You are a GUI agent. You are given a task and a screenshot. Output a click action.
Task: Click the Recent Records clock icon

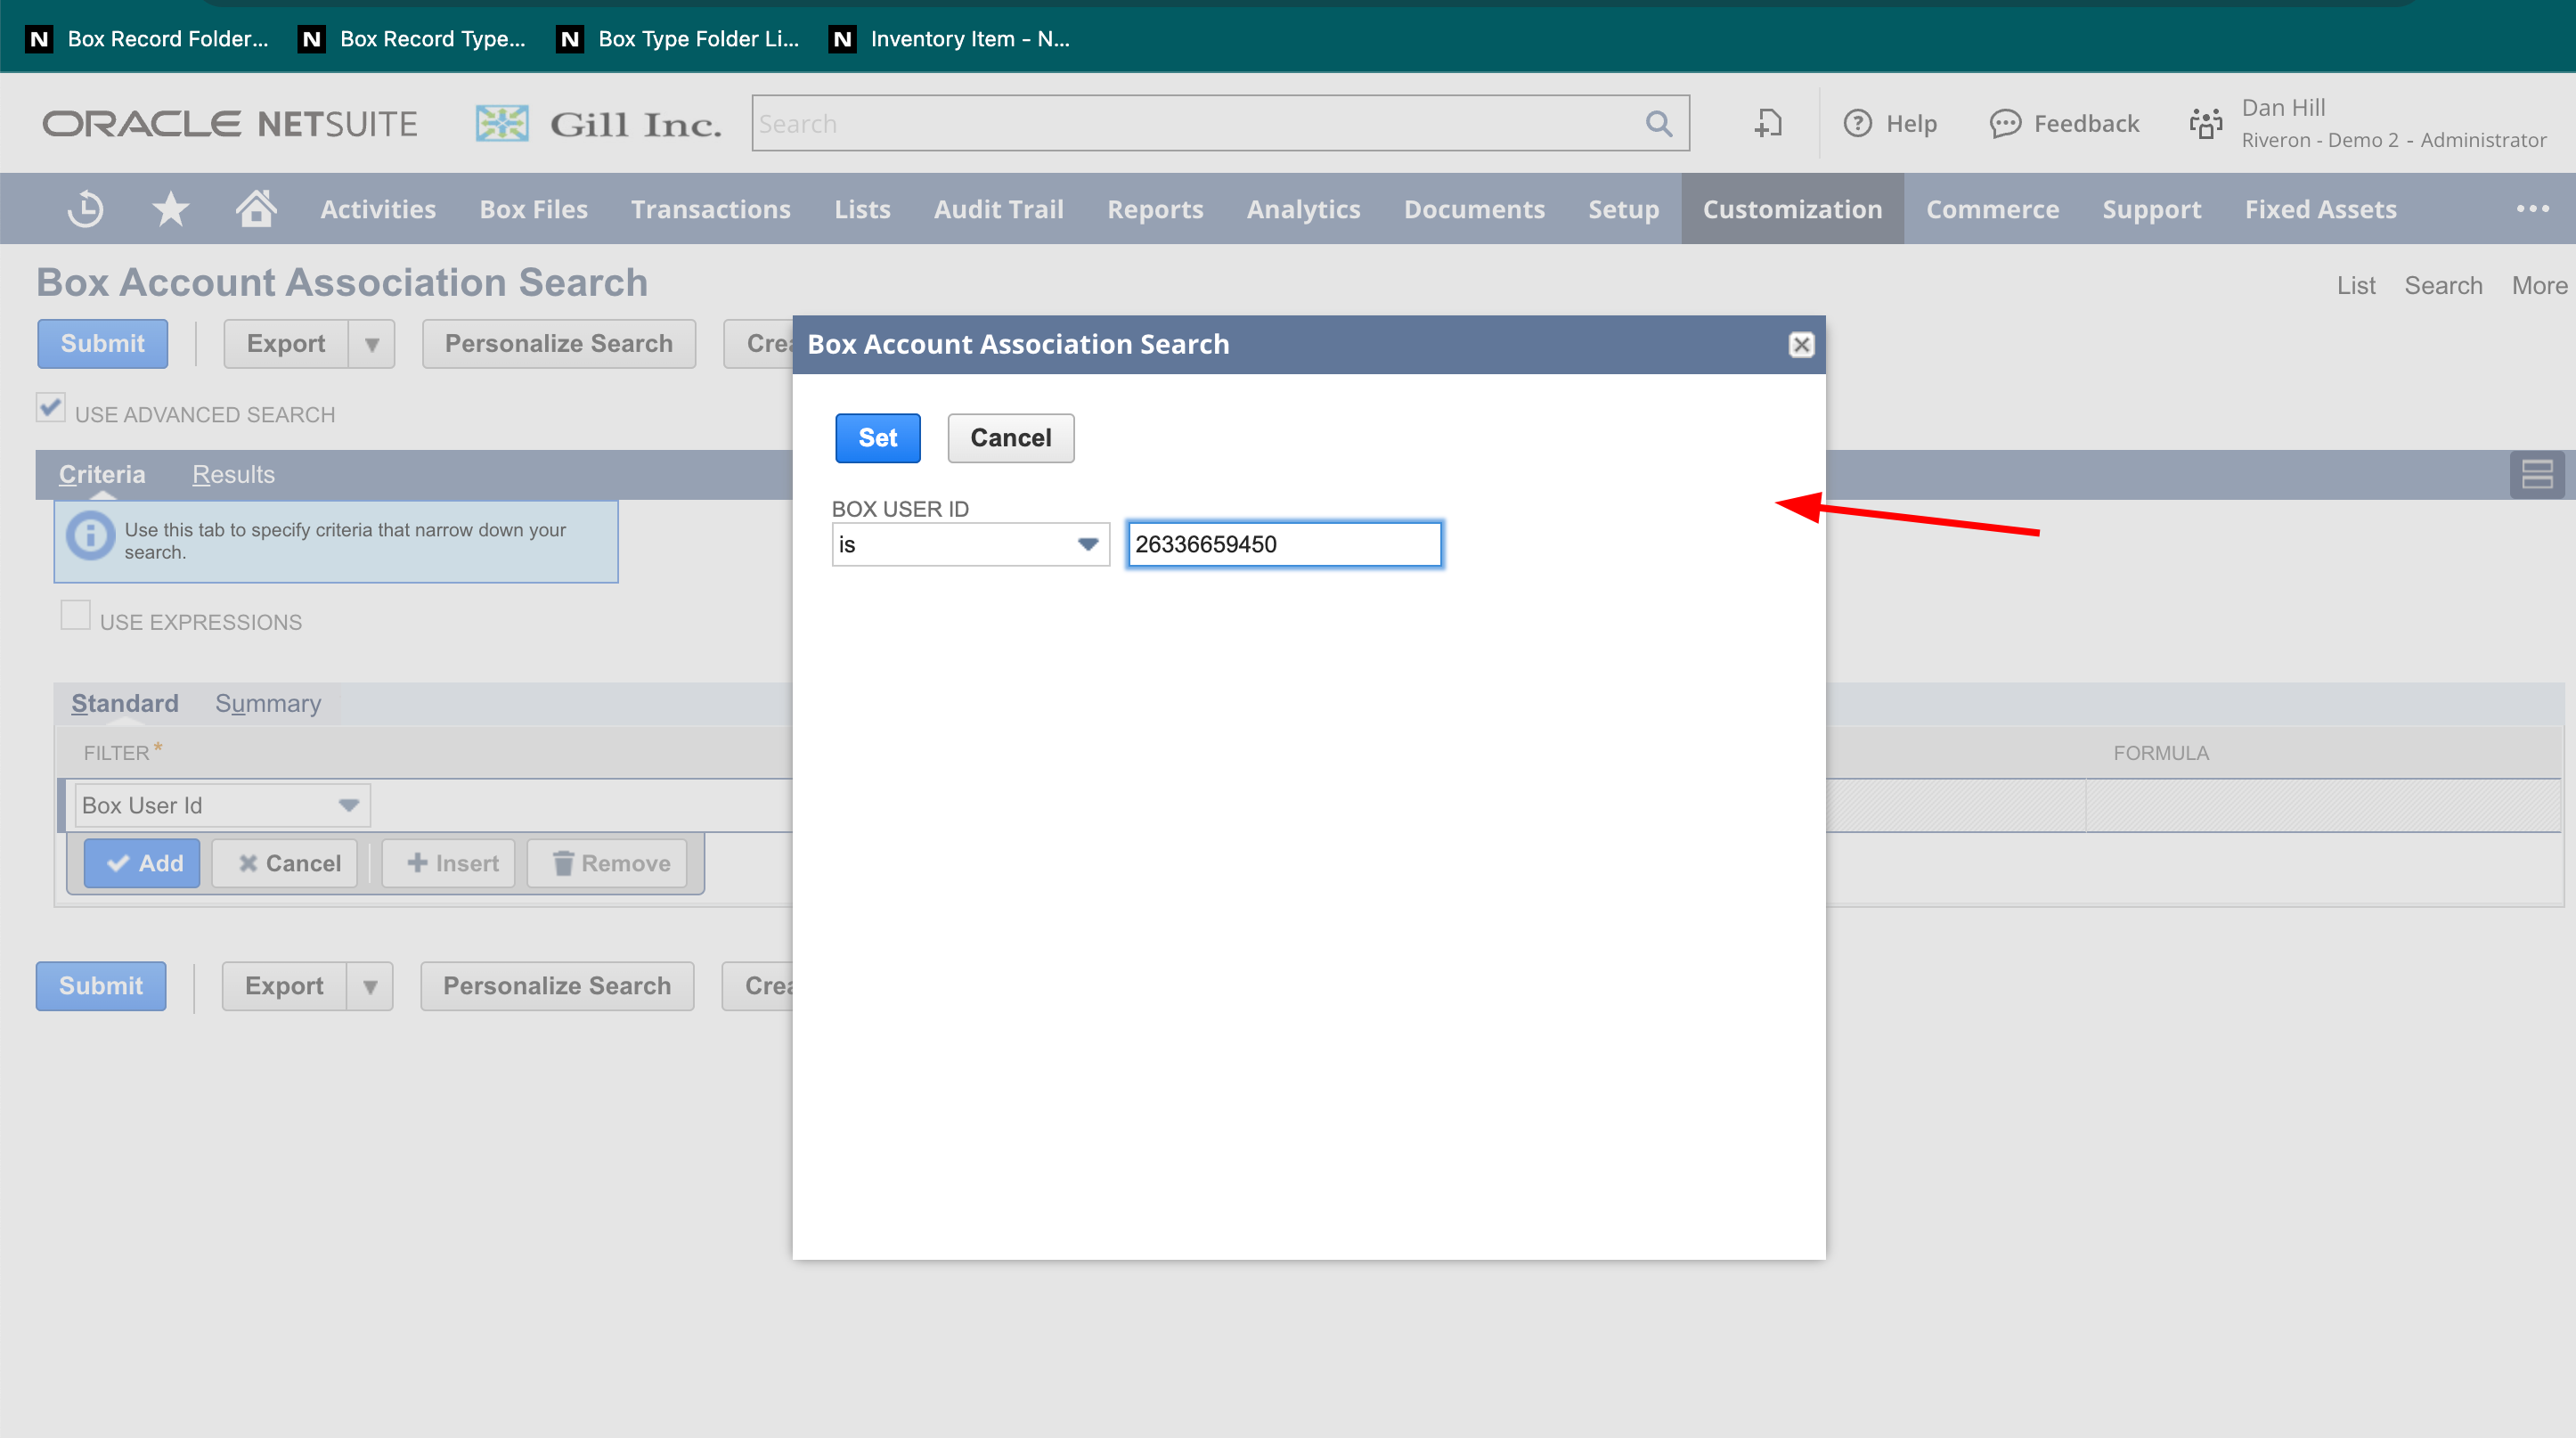(86, 209)
